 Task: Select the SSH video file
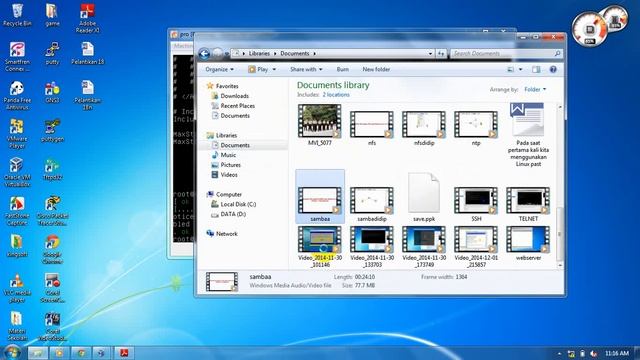[476, 204]
